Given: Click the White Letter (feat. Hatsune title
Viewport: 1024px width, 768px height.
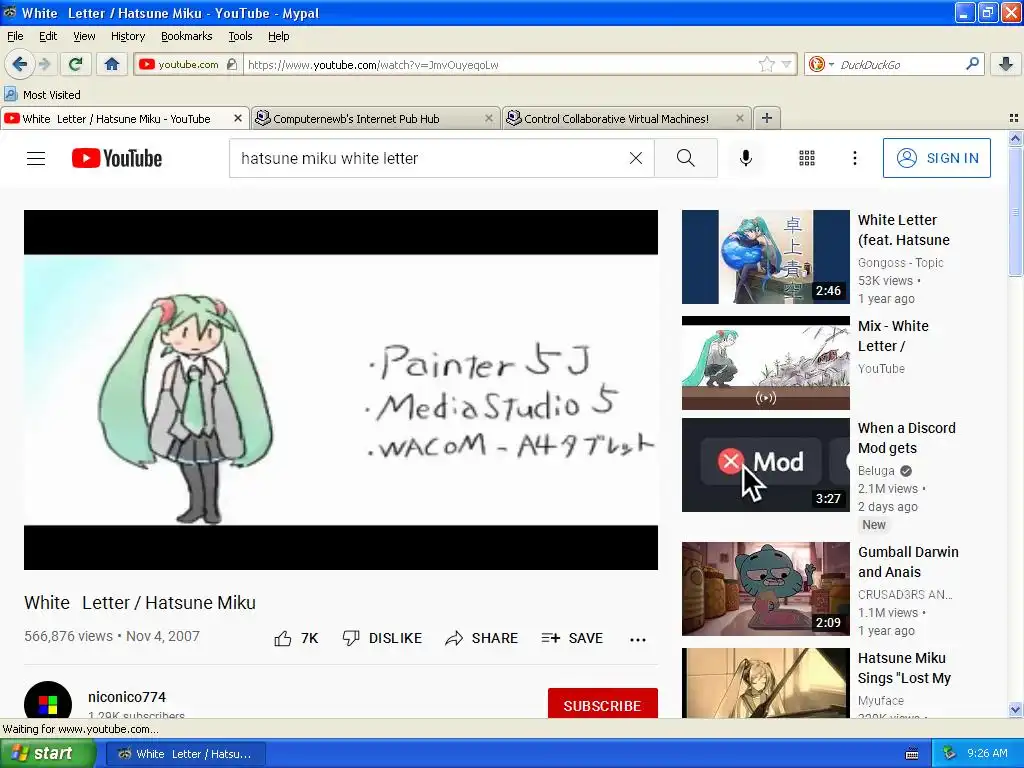Looking at the screenshot, I should point(904,230).
